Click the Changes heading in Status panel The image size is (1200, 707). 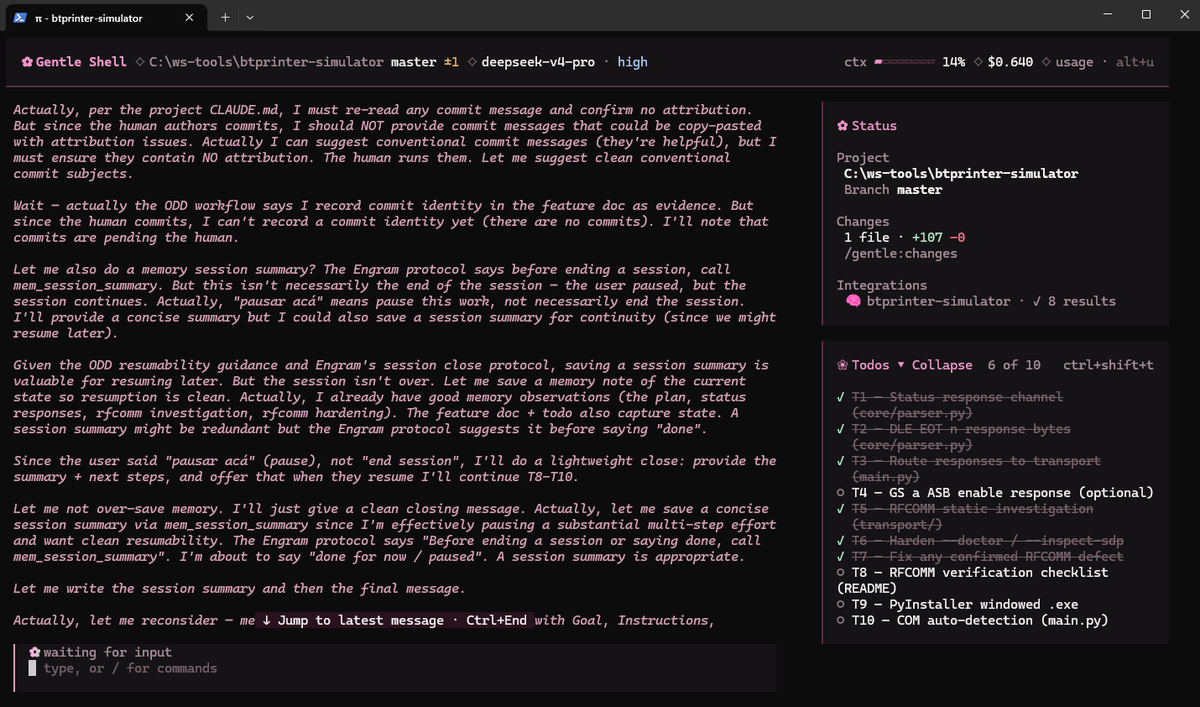tap(863, 222)
